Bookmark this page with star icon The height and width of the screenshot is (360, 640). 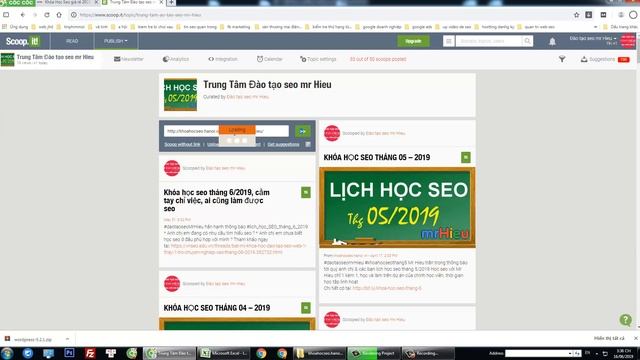coord(576,15)
